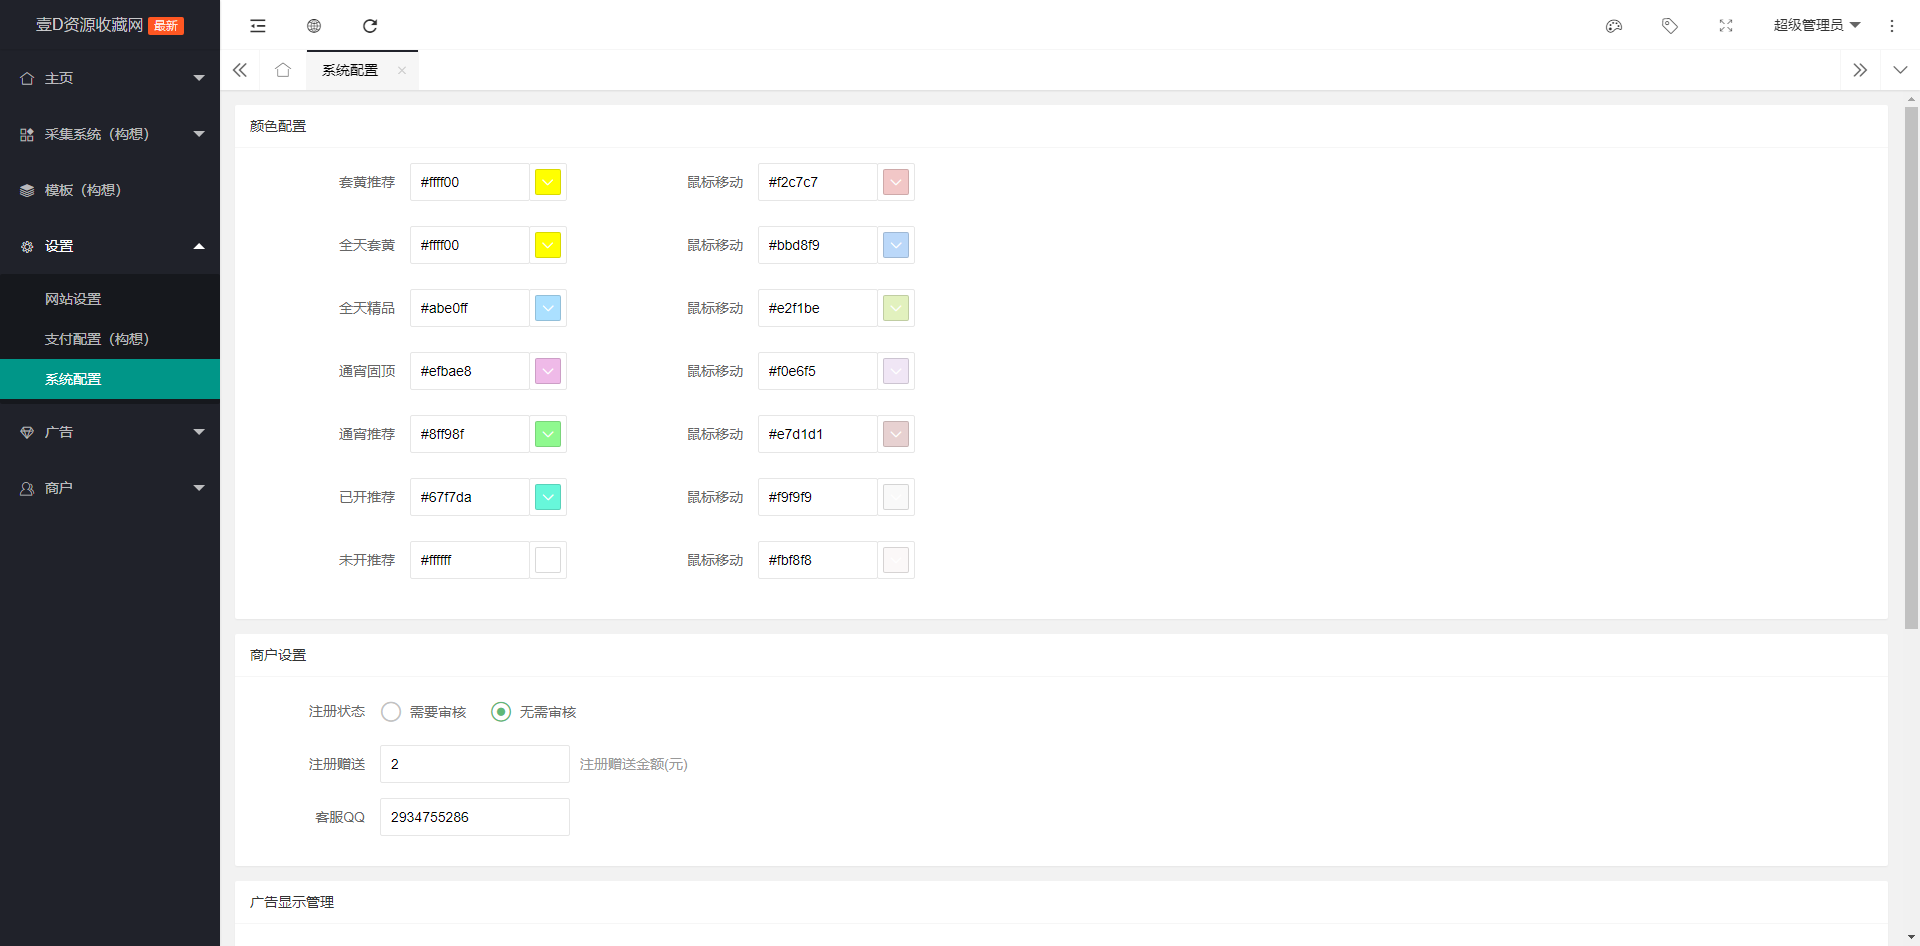
Task: Click the globe icon in the top bar
Action: pyautogui.click(x=314, y=26)
